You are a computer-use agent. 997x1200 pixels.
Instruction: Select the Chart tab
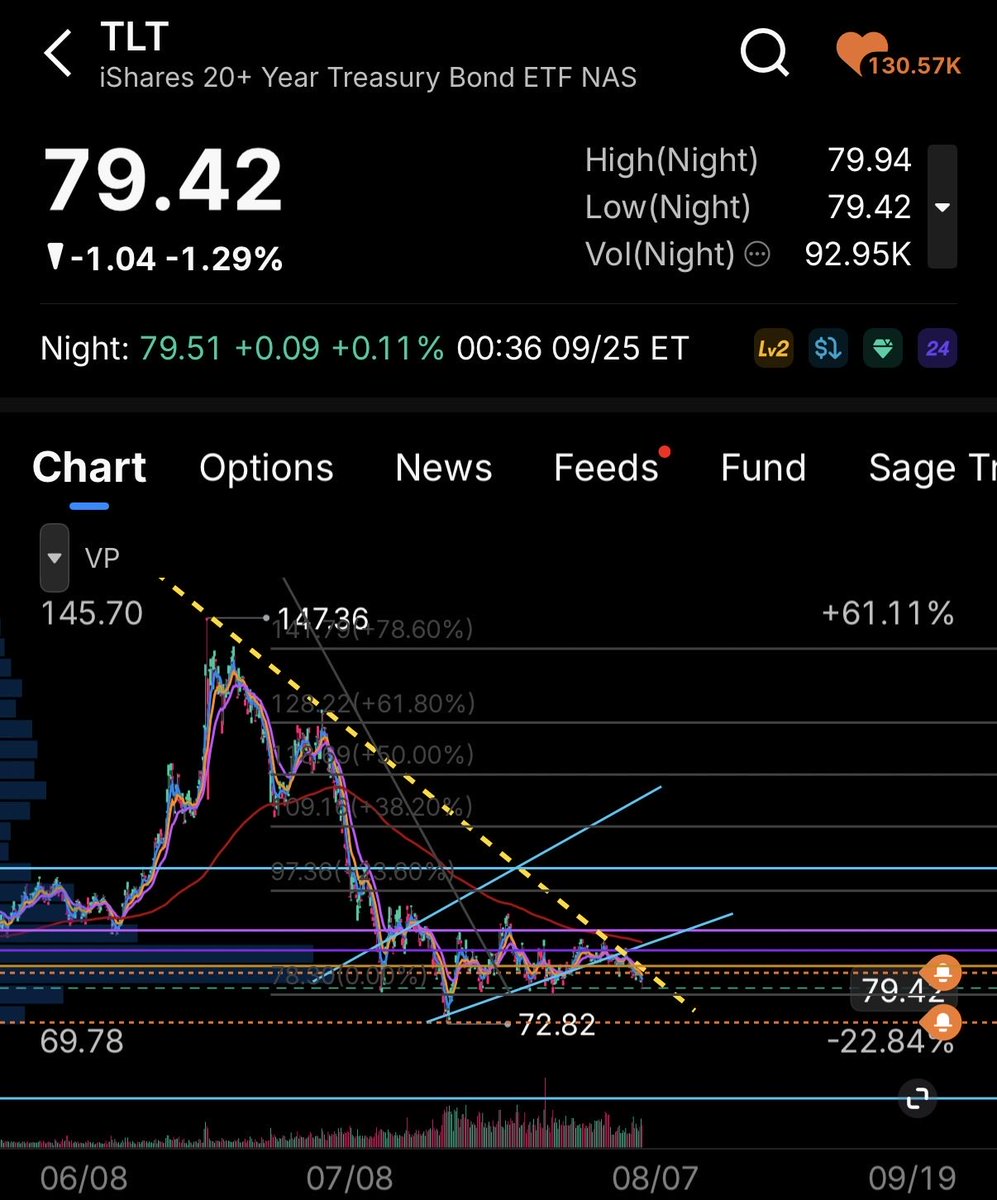(89, 468)
